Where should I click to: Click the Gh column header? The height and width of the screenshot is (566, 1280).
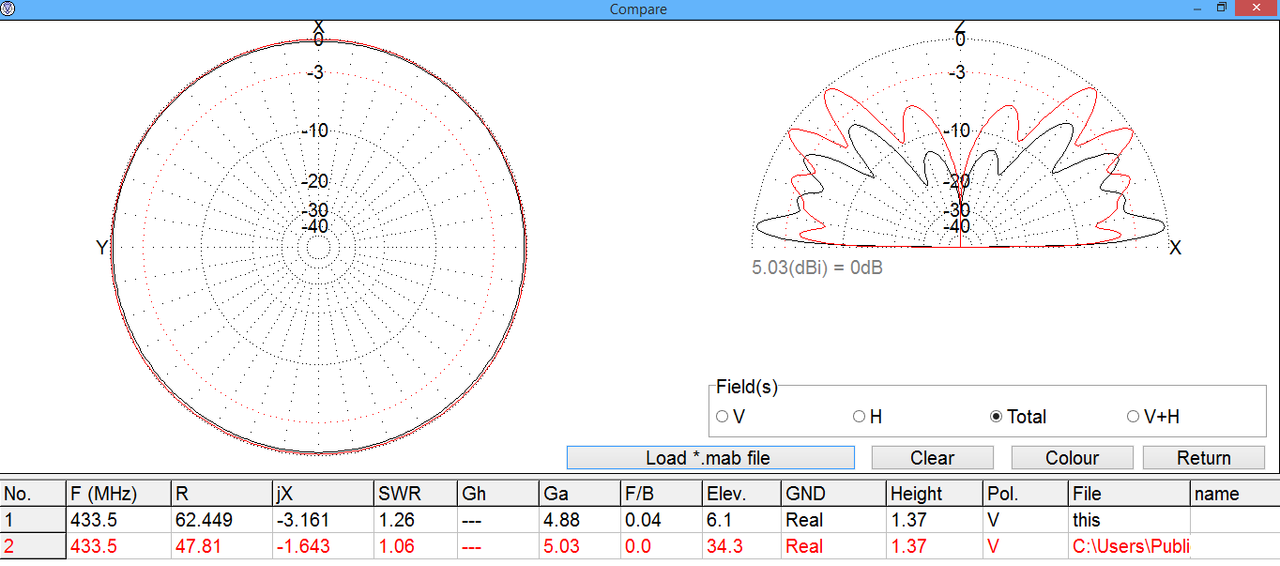click(498, 494)
